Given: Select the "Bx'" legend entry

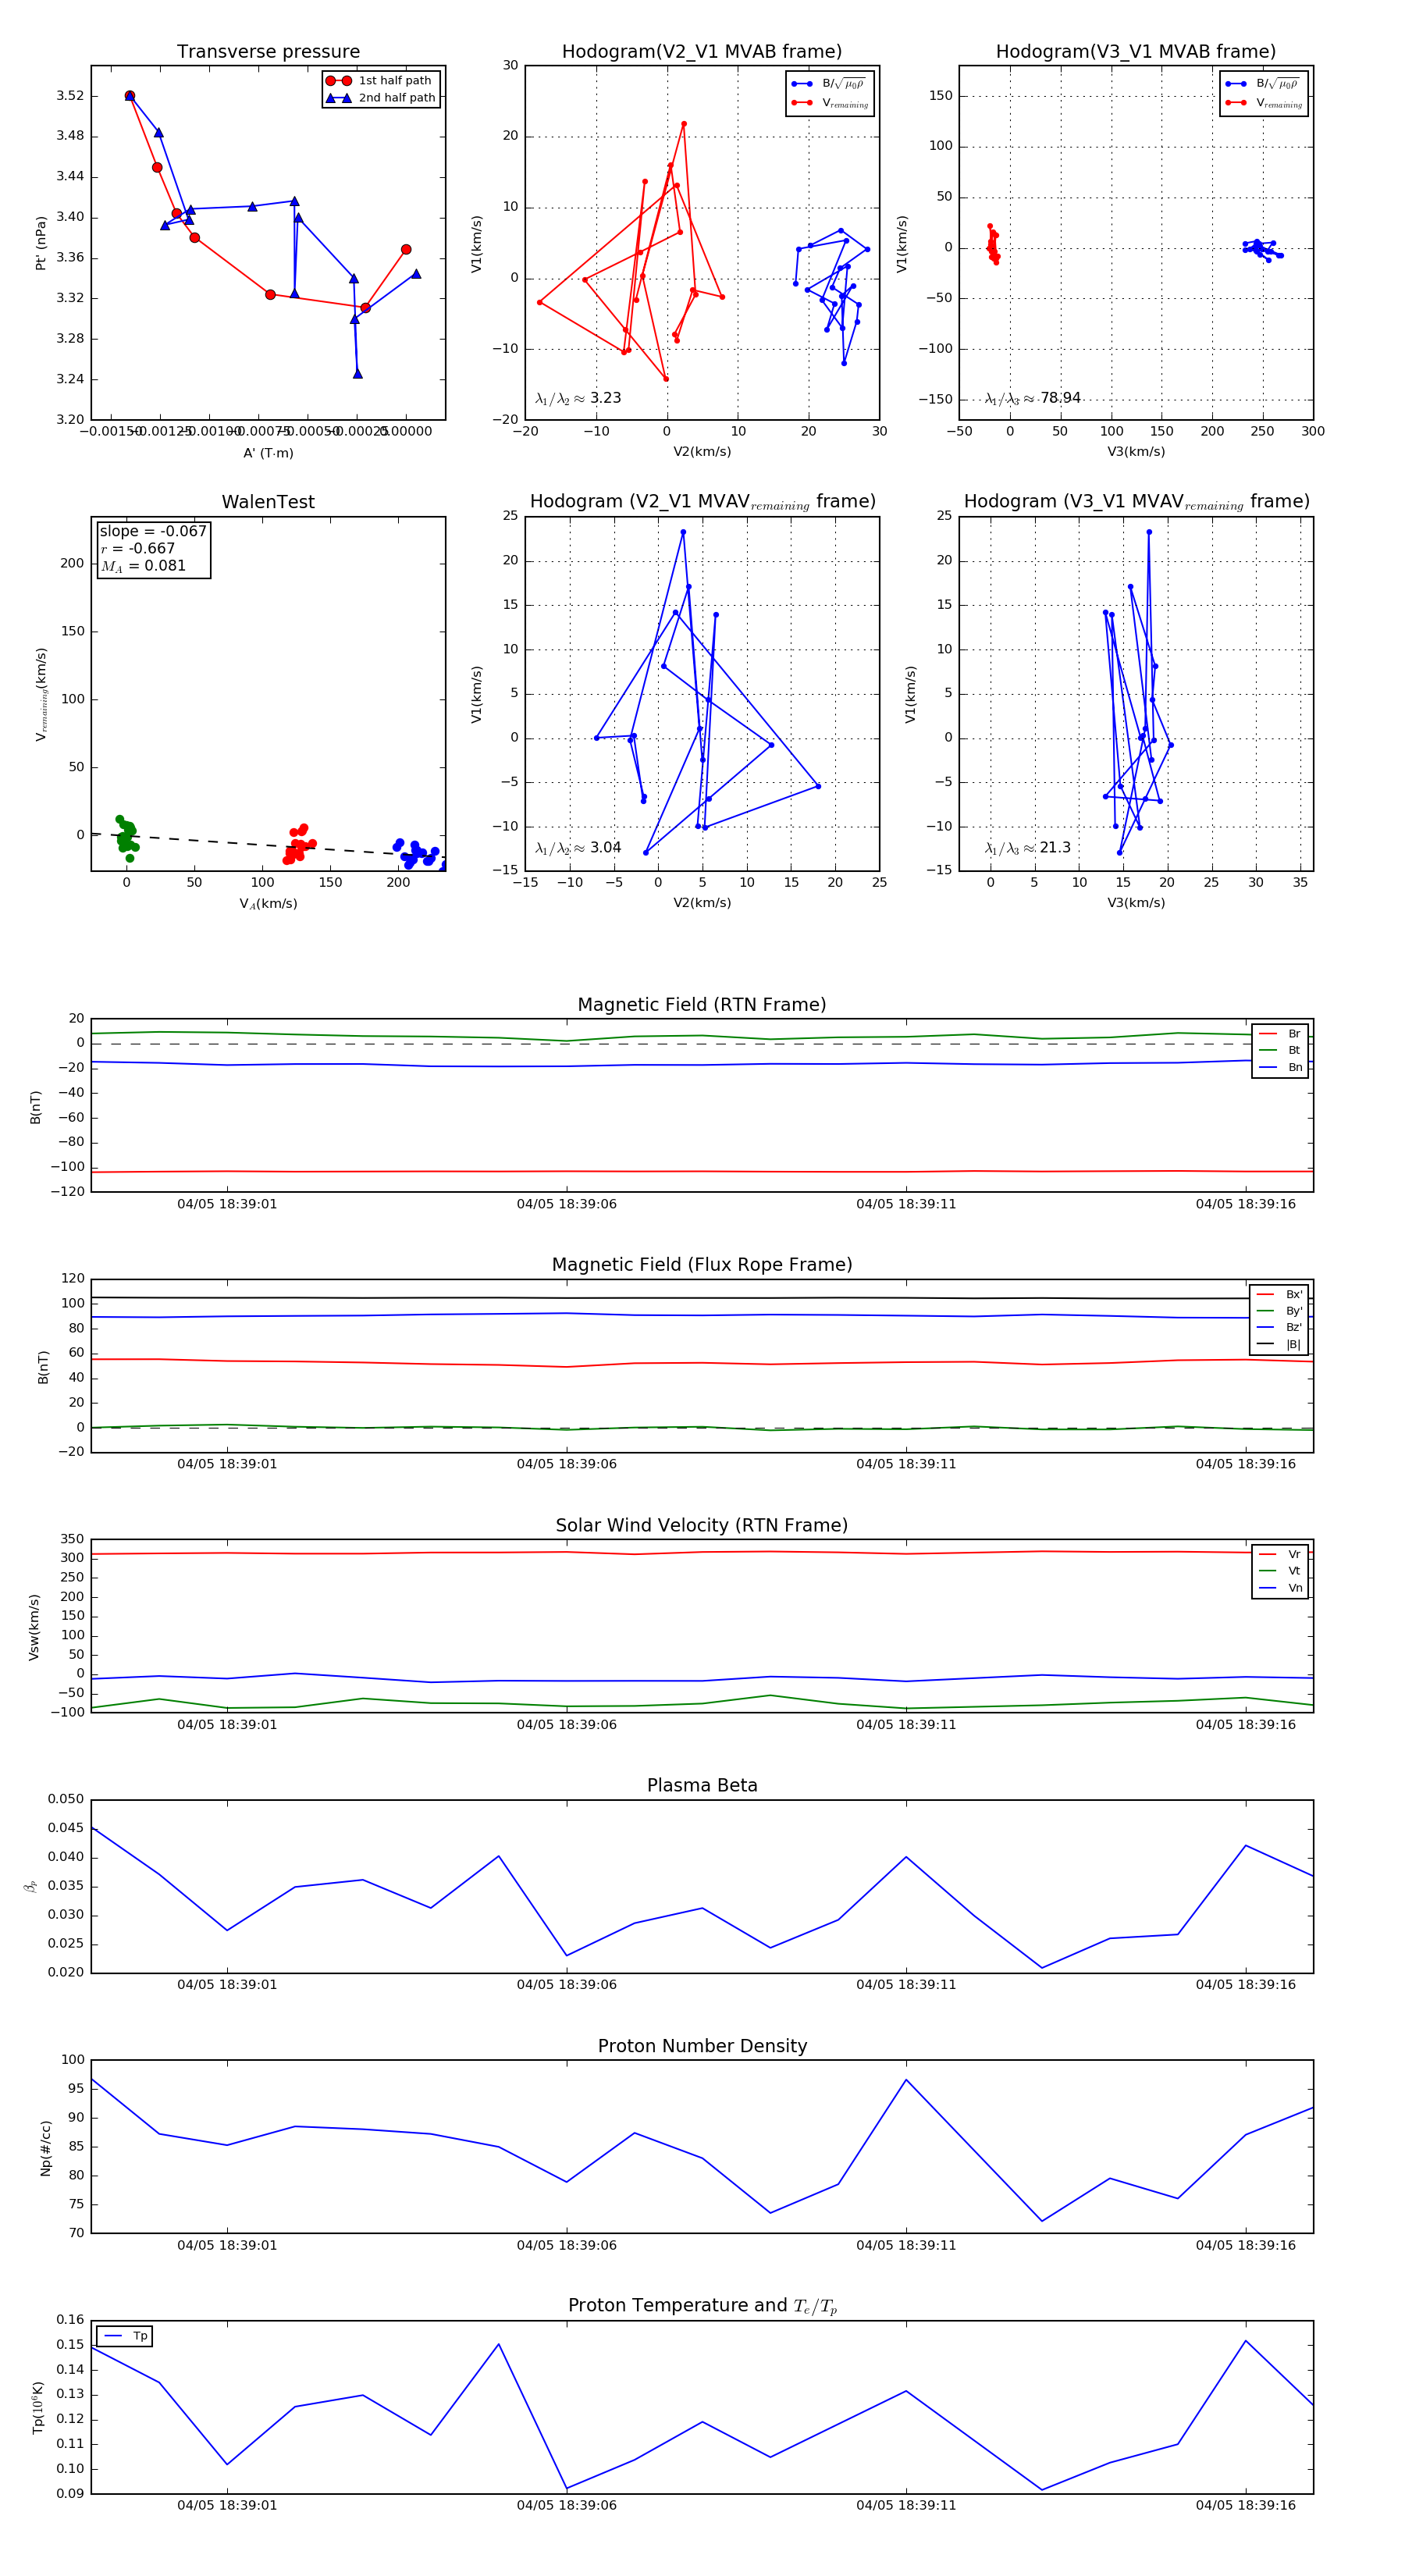Looking at the screenshot, I should pos(1279,1294).
